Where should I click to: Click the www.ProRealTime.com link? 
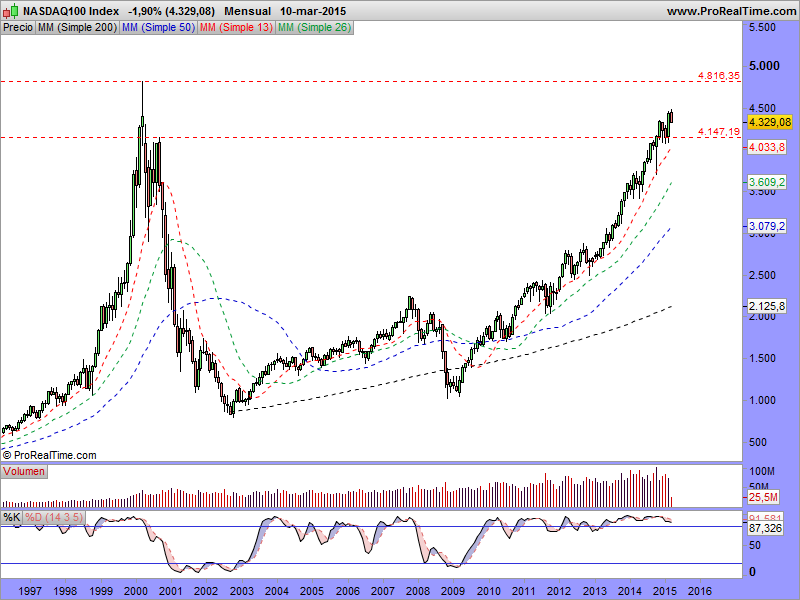(731, 11)
